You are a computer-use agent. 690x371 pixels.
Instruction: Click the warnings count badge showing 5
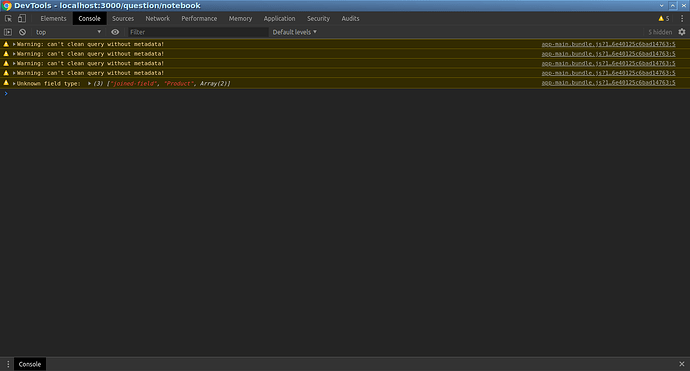click(664, 18)
